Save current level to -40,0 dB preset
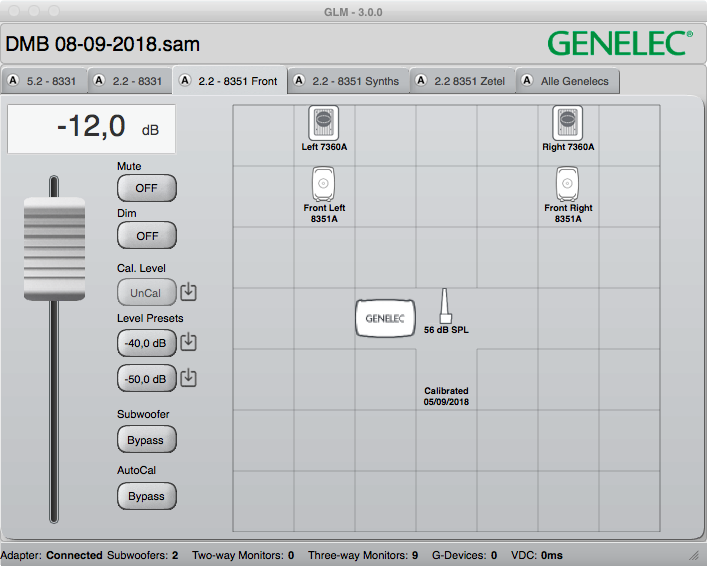The height and width of the screenshot is (566, 707). click(x=188, y=342)
